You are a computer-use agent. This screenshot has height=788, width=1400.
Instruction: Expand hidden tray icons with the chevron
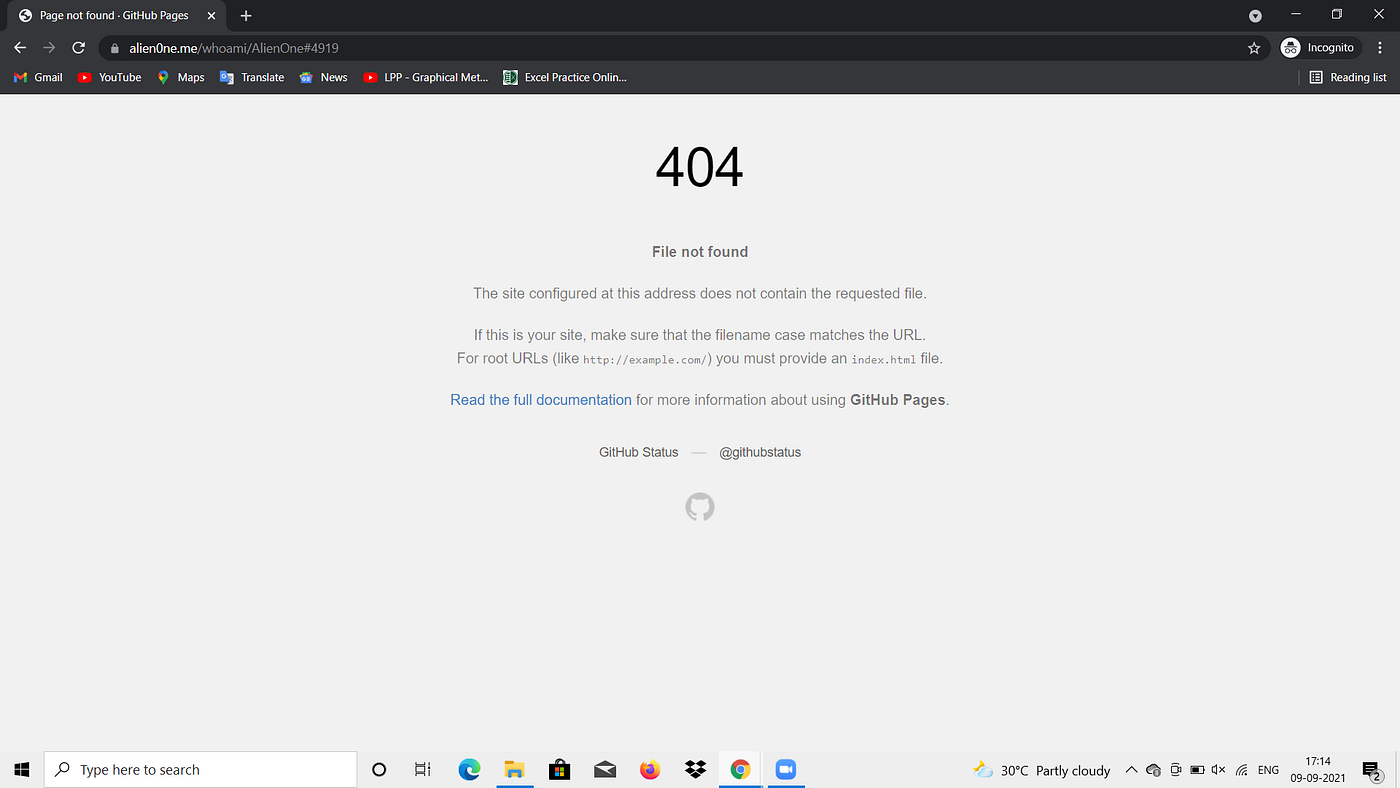[1131, 770]
